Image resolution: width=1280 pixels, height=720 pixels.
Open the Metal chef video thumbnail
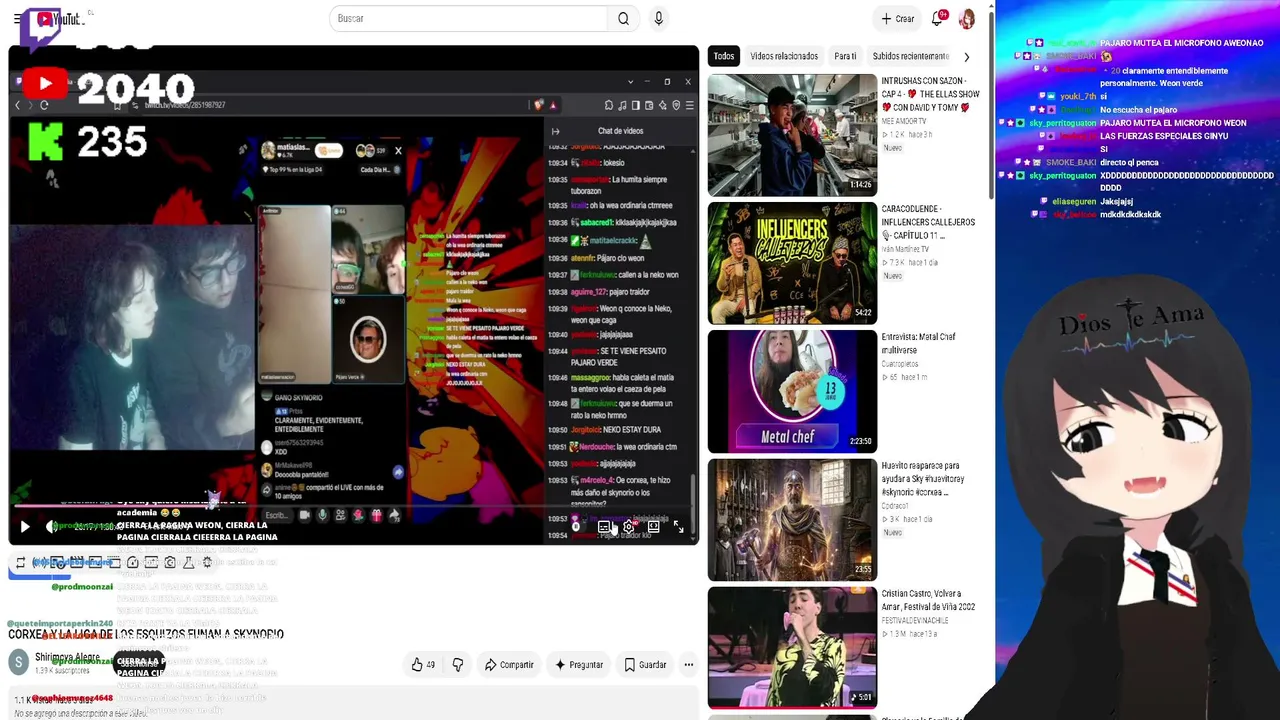click(792, 391)
